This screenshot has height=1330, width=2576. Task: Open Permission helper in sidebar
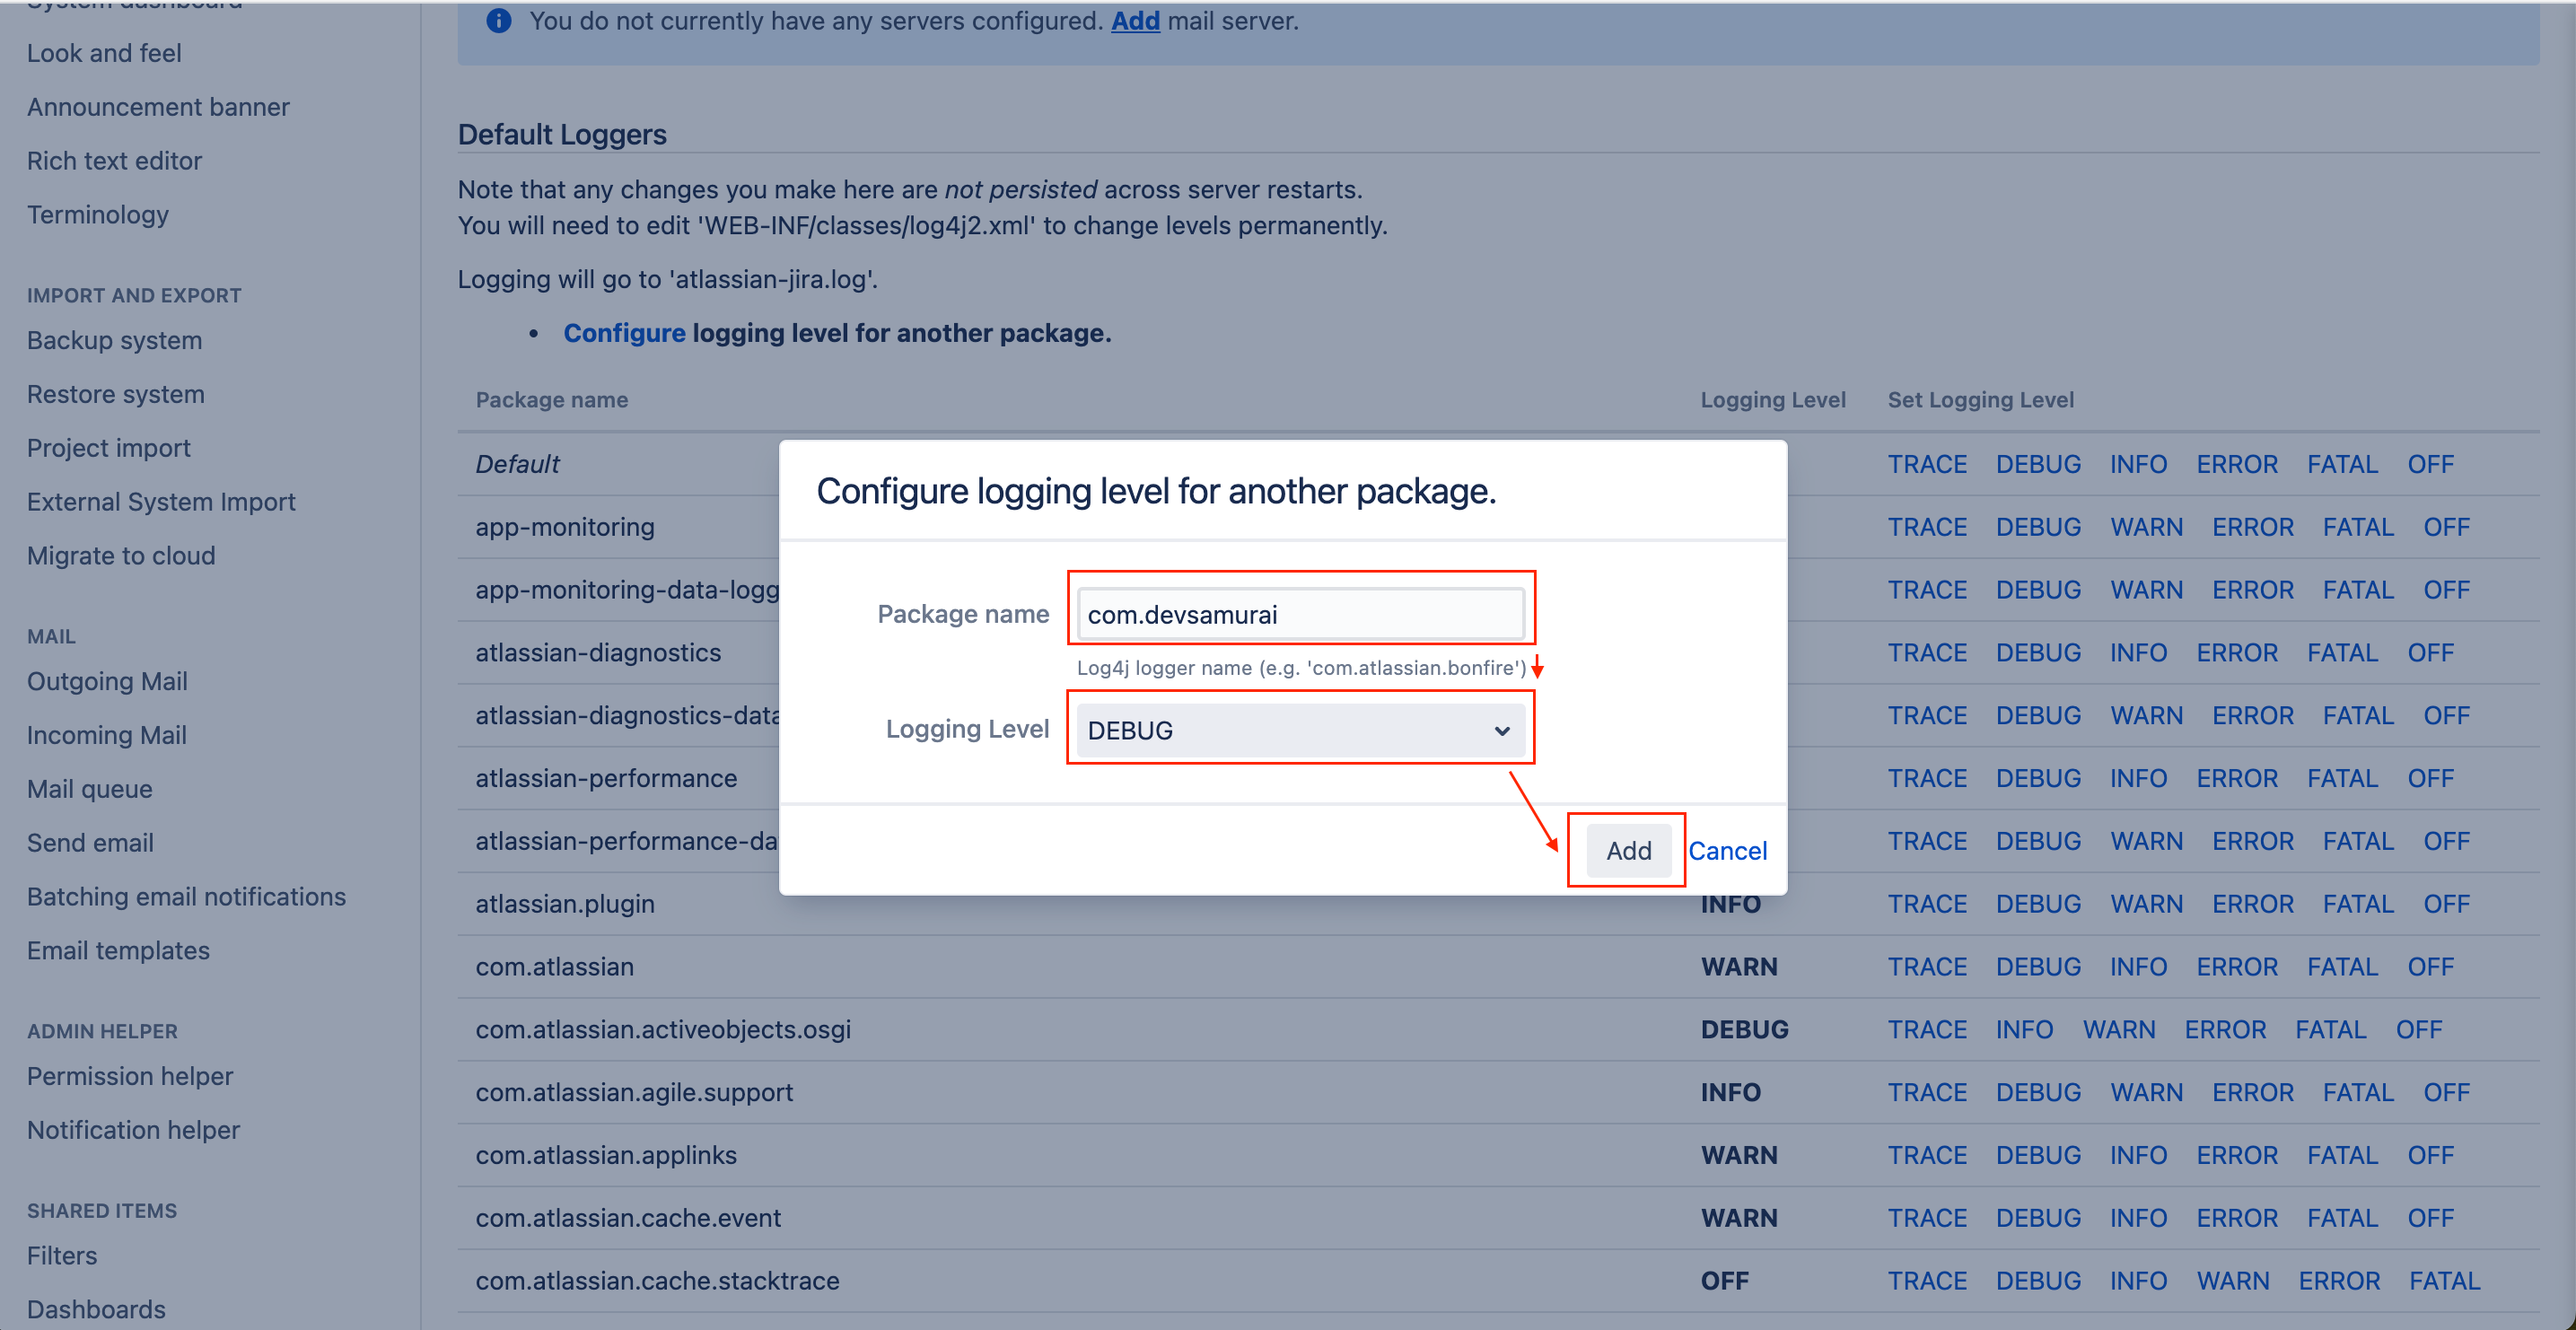[x=130, y=1076]
